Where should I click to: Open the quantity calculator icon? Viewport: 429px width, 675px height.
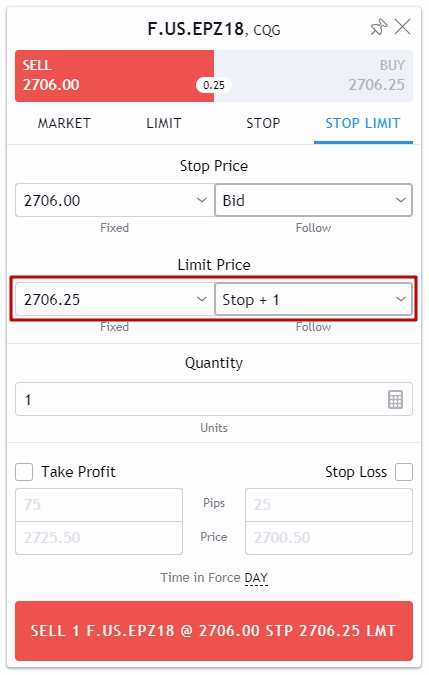[395, 399]
